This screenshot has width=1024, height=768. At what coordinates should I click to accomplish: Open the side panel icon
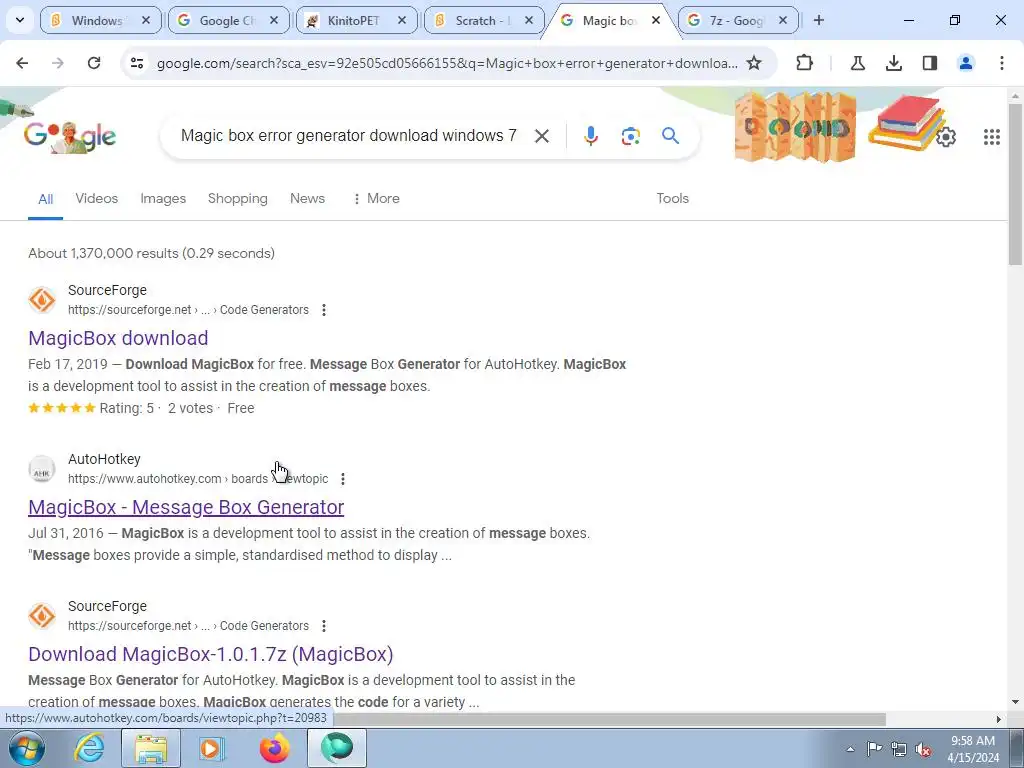(x=930, y=63)
